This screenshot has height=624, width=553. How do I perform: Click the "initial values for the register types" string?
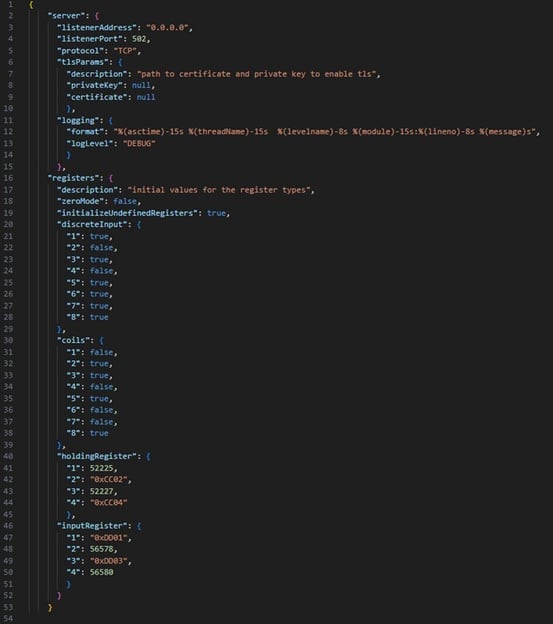tap(219, 190)
